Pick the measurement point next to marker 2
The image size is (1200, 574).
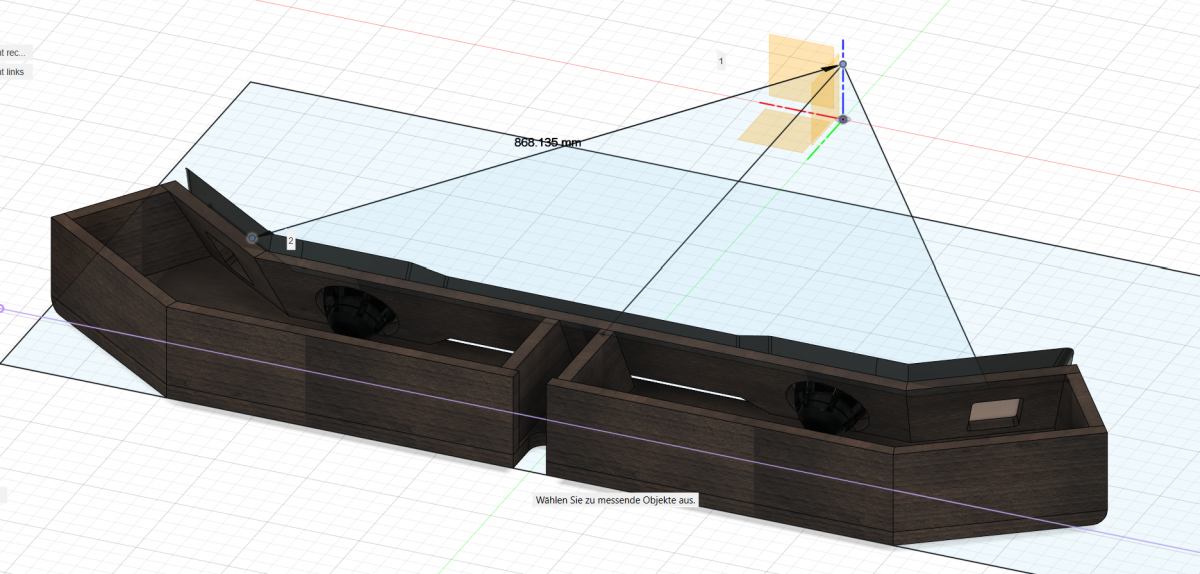(252, 238)
